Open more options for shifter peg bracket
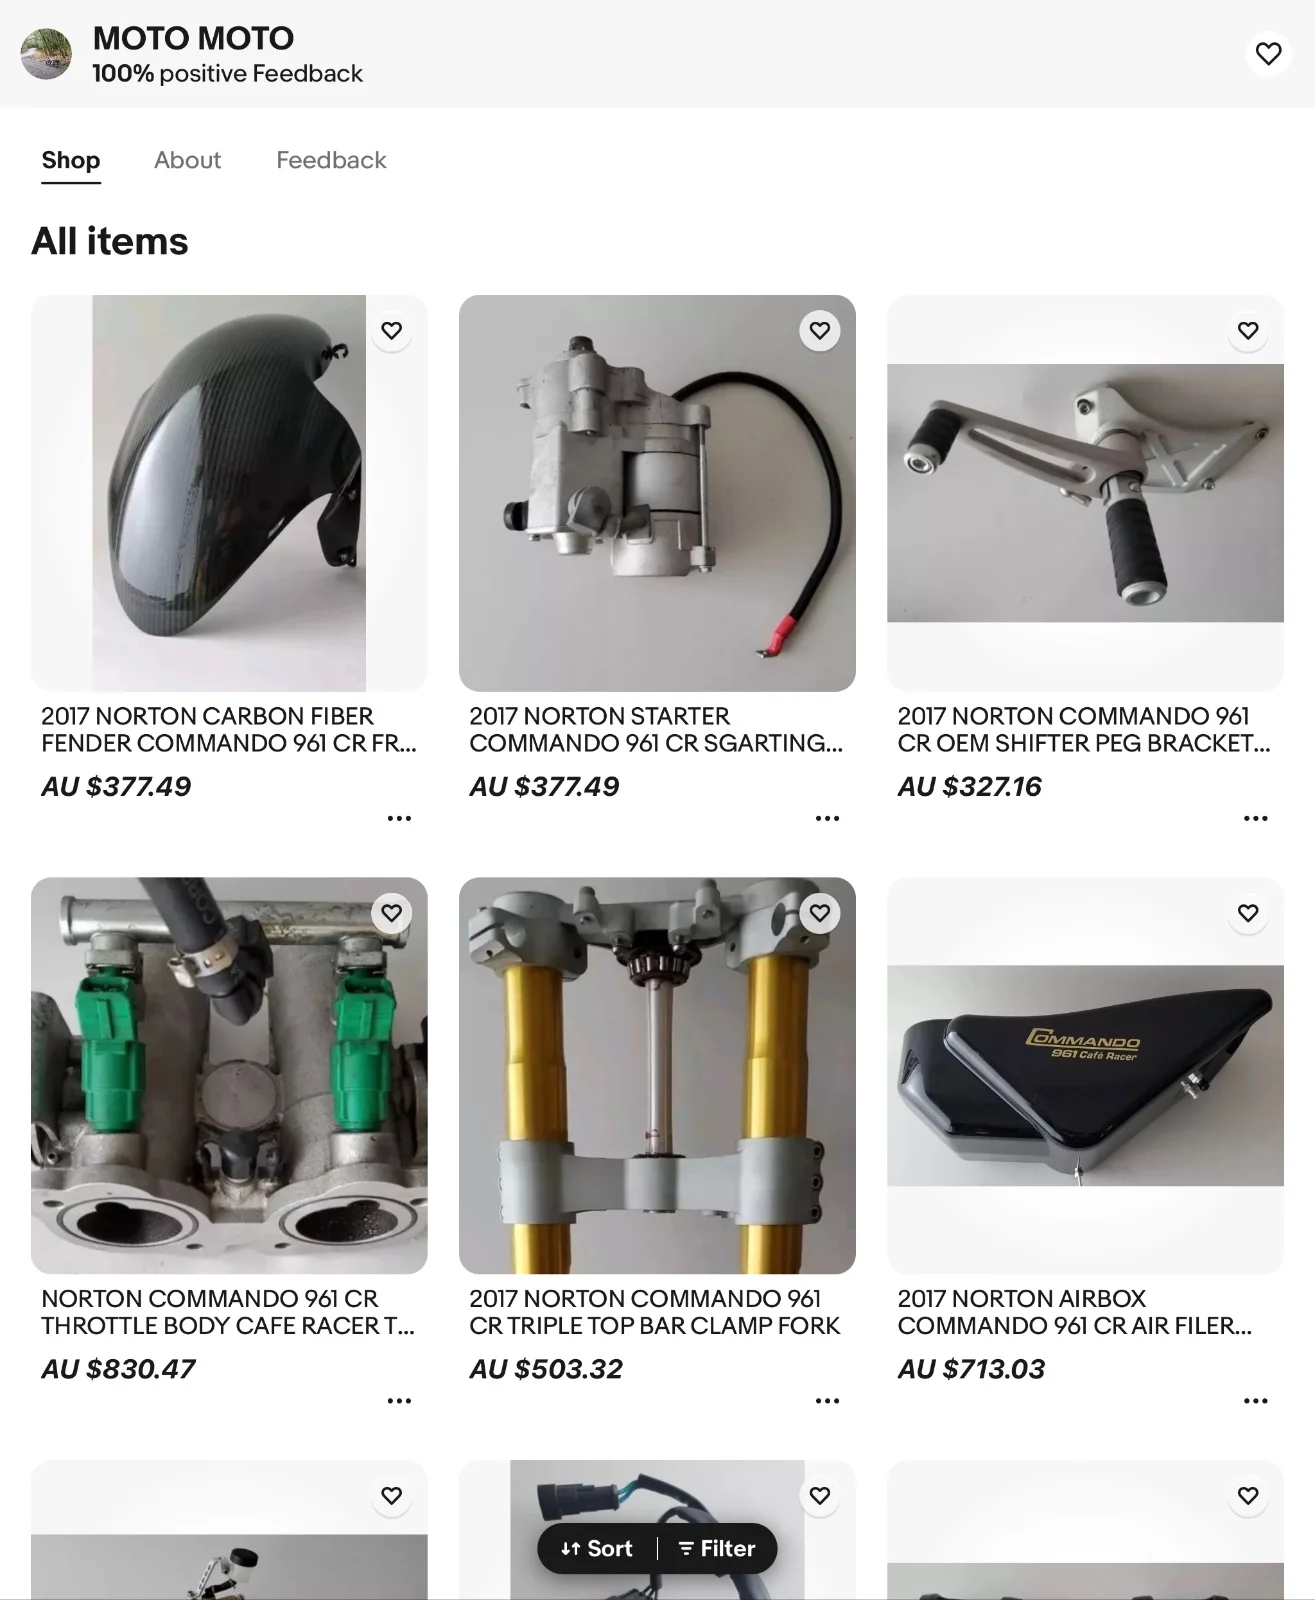This screenshot has height=1600, width=1315. click(1255, 818)
